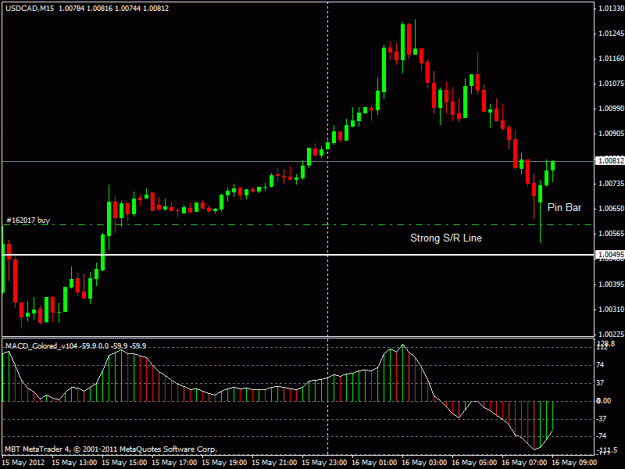Select the green dashed buy order line
The height and width of the screenshot is (469, 625).
click(x=298, y=225)
